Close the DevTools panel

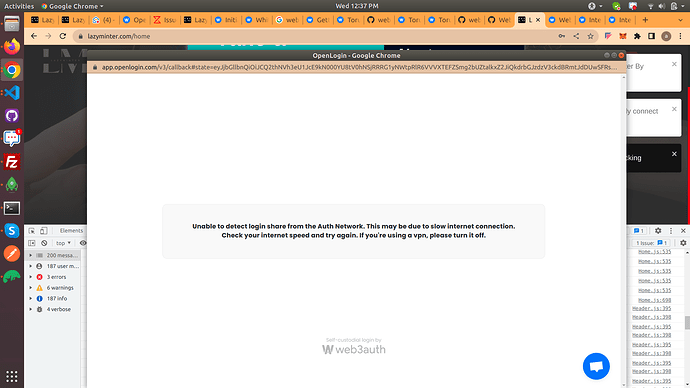tap(683, 231)
